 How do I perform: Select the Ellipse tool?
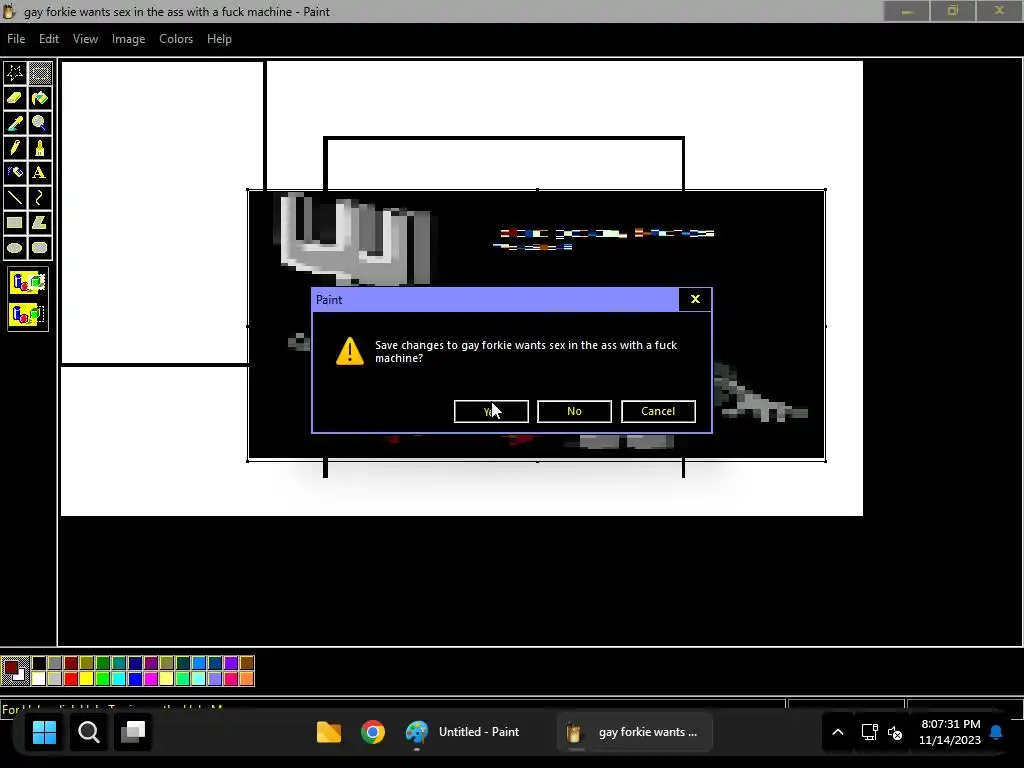point(15,248)
